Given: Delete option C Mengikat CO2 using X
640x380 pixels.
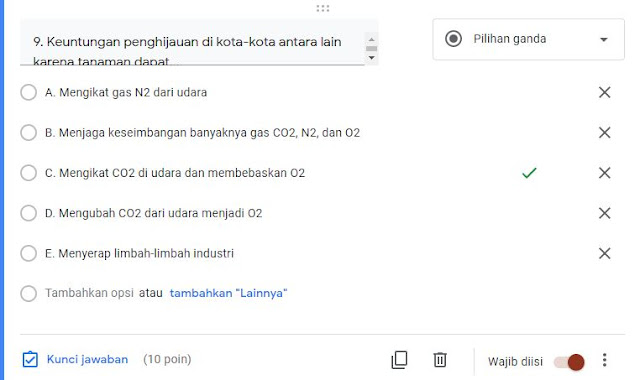Looking at the screenshot, I should [604, 173].
